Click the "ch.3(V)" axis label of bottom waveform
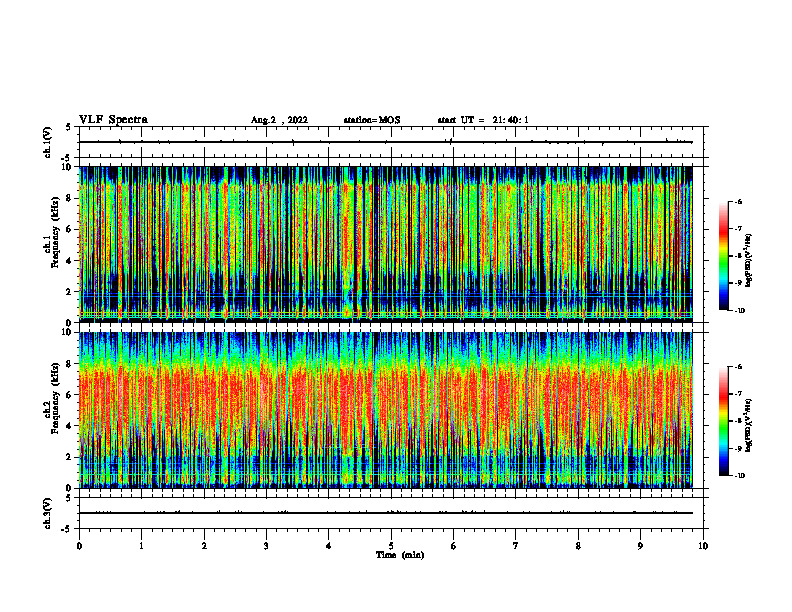The width and height of the screenshot is (792, 612). point(48,513)
